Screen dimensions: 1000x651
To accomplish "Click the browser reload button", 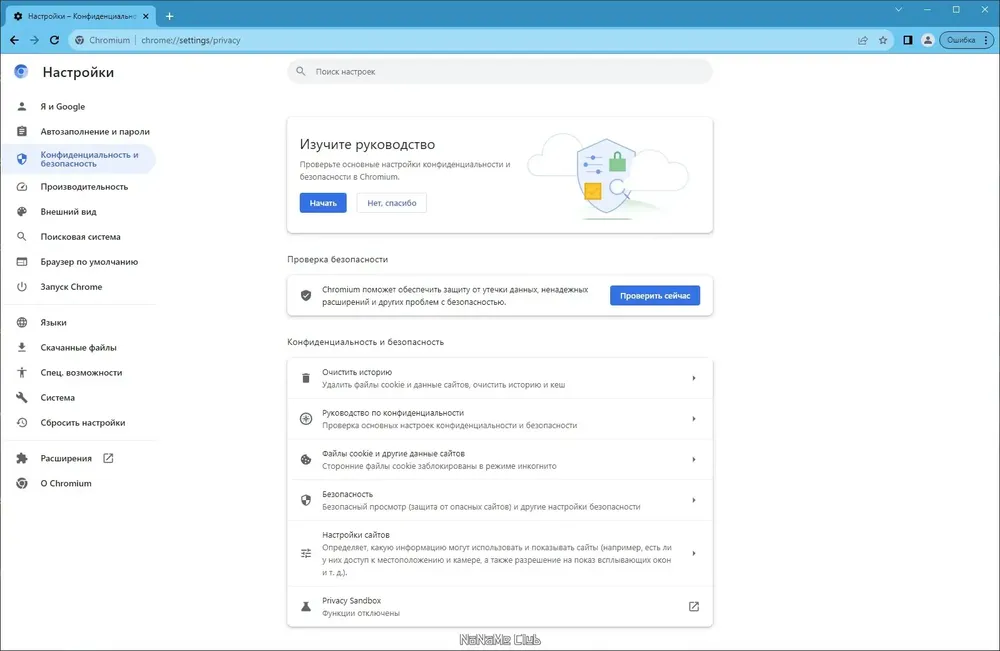I will tap(56, 40).
